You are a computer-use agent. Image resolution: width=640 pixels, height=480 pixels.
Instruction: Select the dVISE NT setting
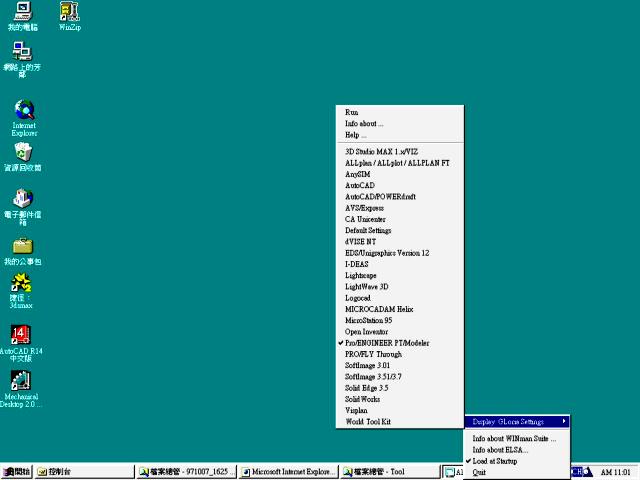[x=400, y=242]
